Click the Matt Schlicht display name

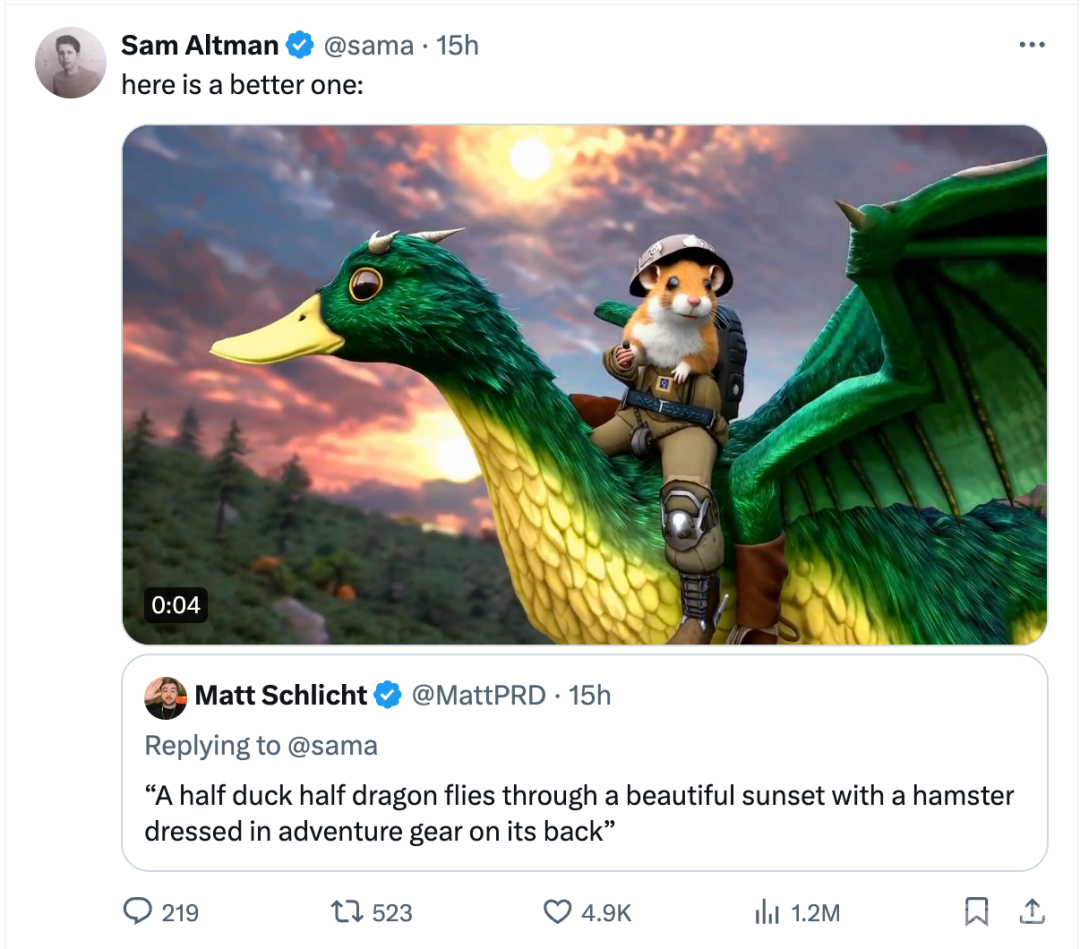coord(281,695)
